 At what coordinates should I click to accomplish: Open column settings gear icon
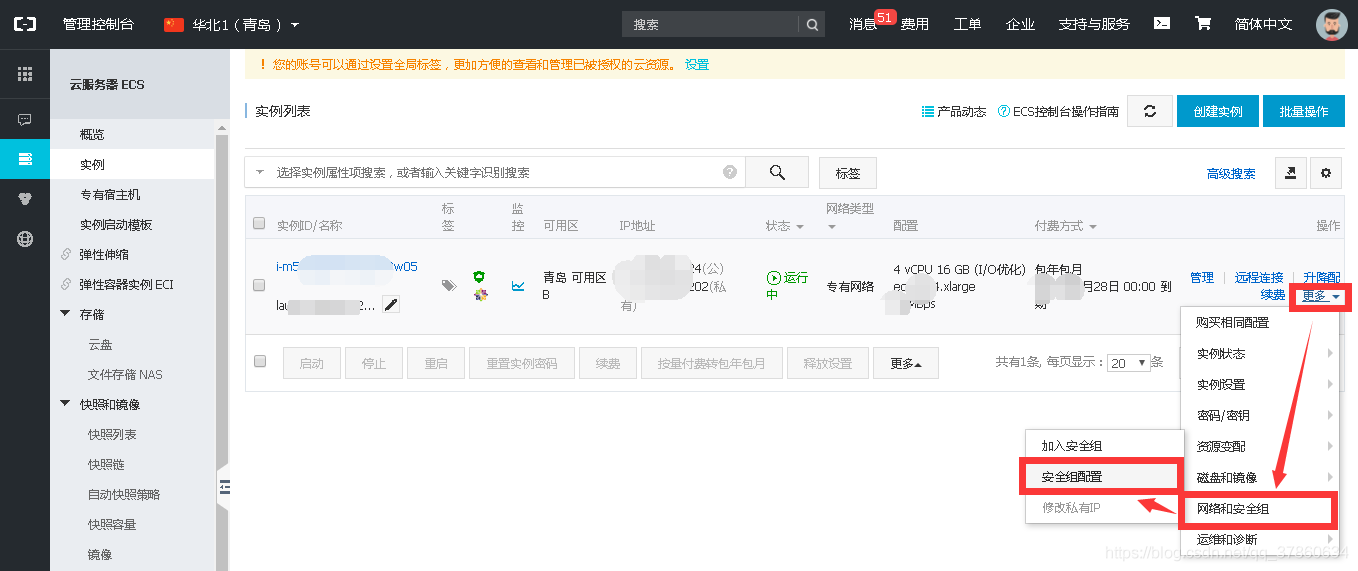(x=1326, y=172)
